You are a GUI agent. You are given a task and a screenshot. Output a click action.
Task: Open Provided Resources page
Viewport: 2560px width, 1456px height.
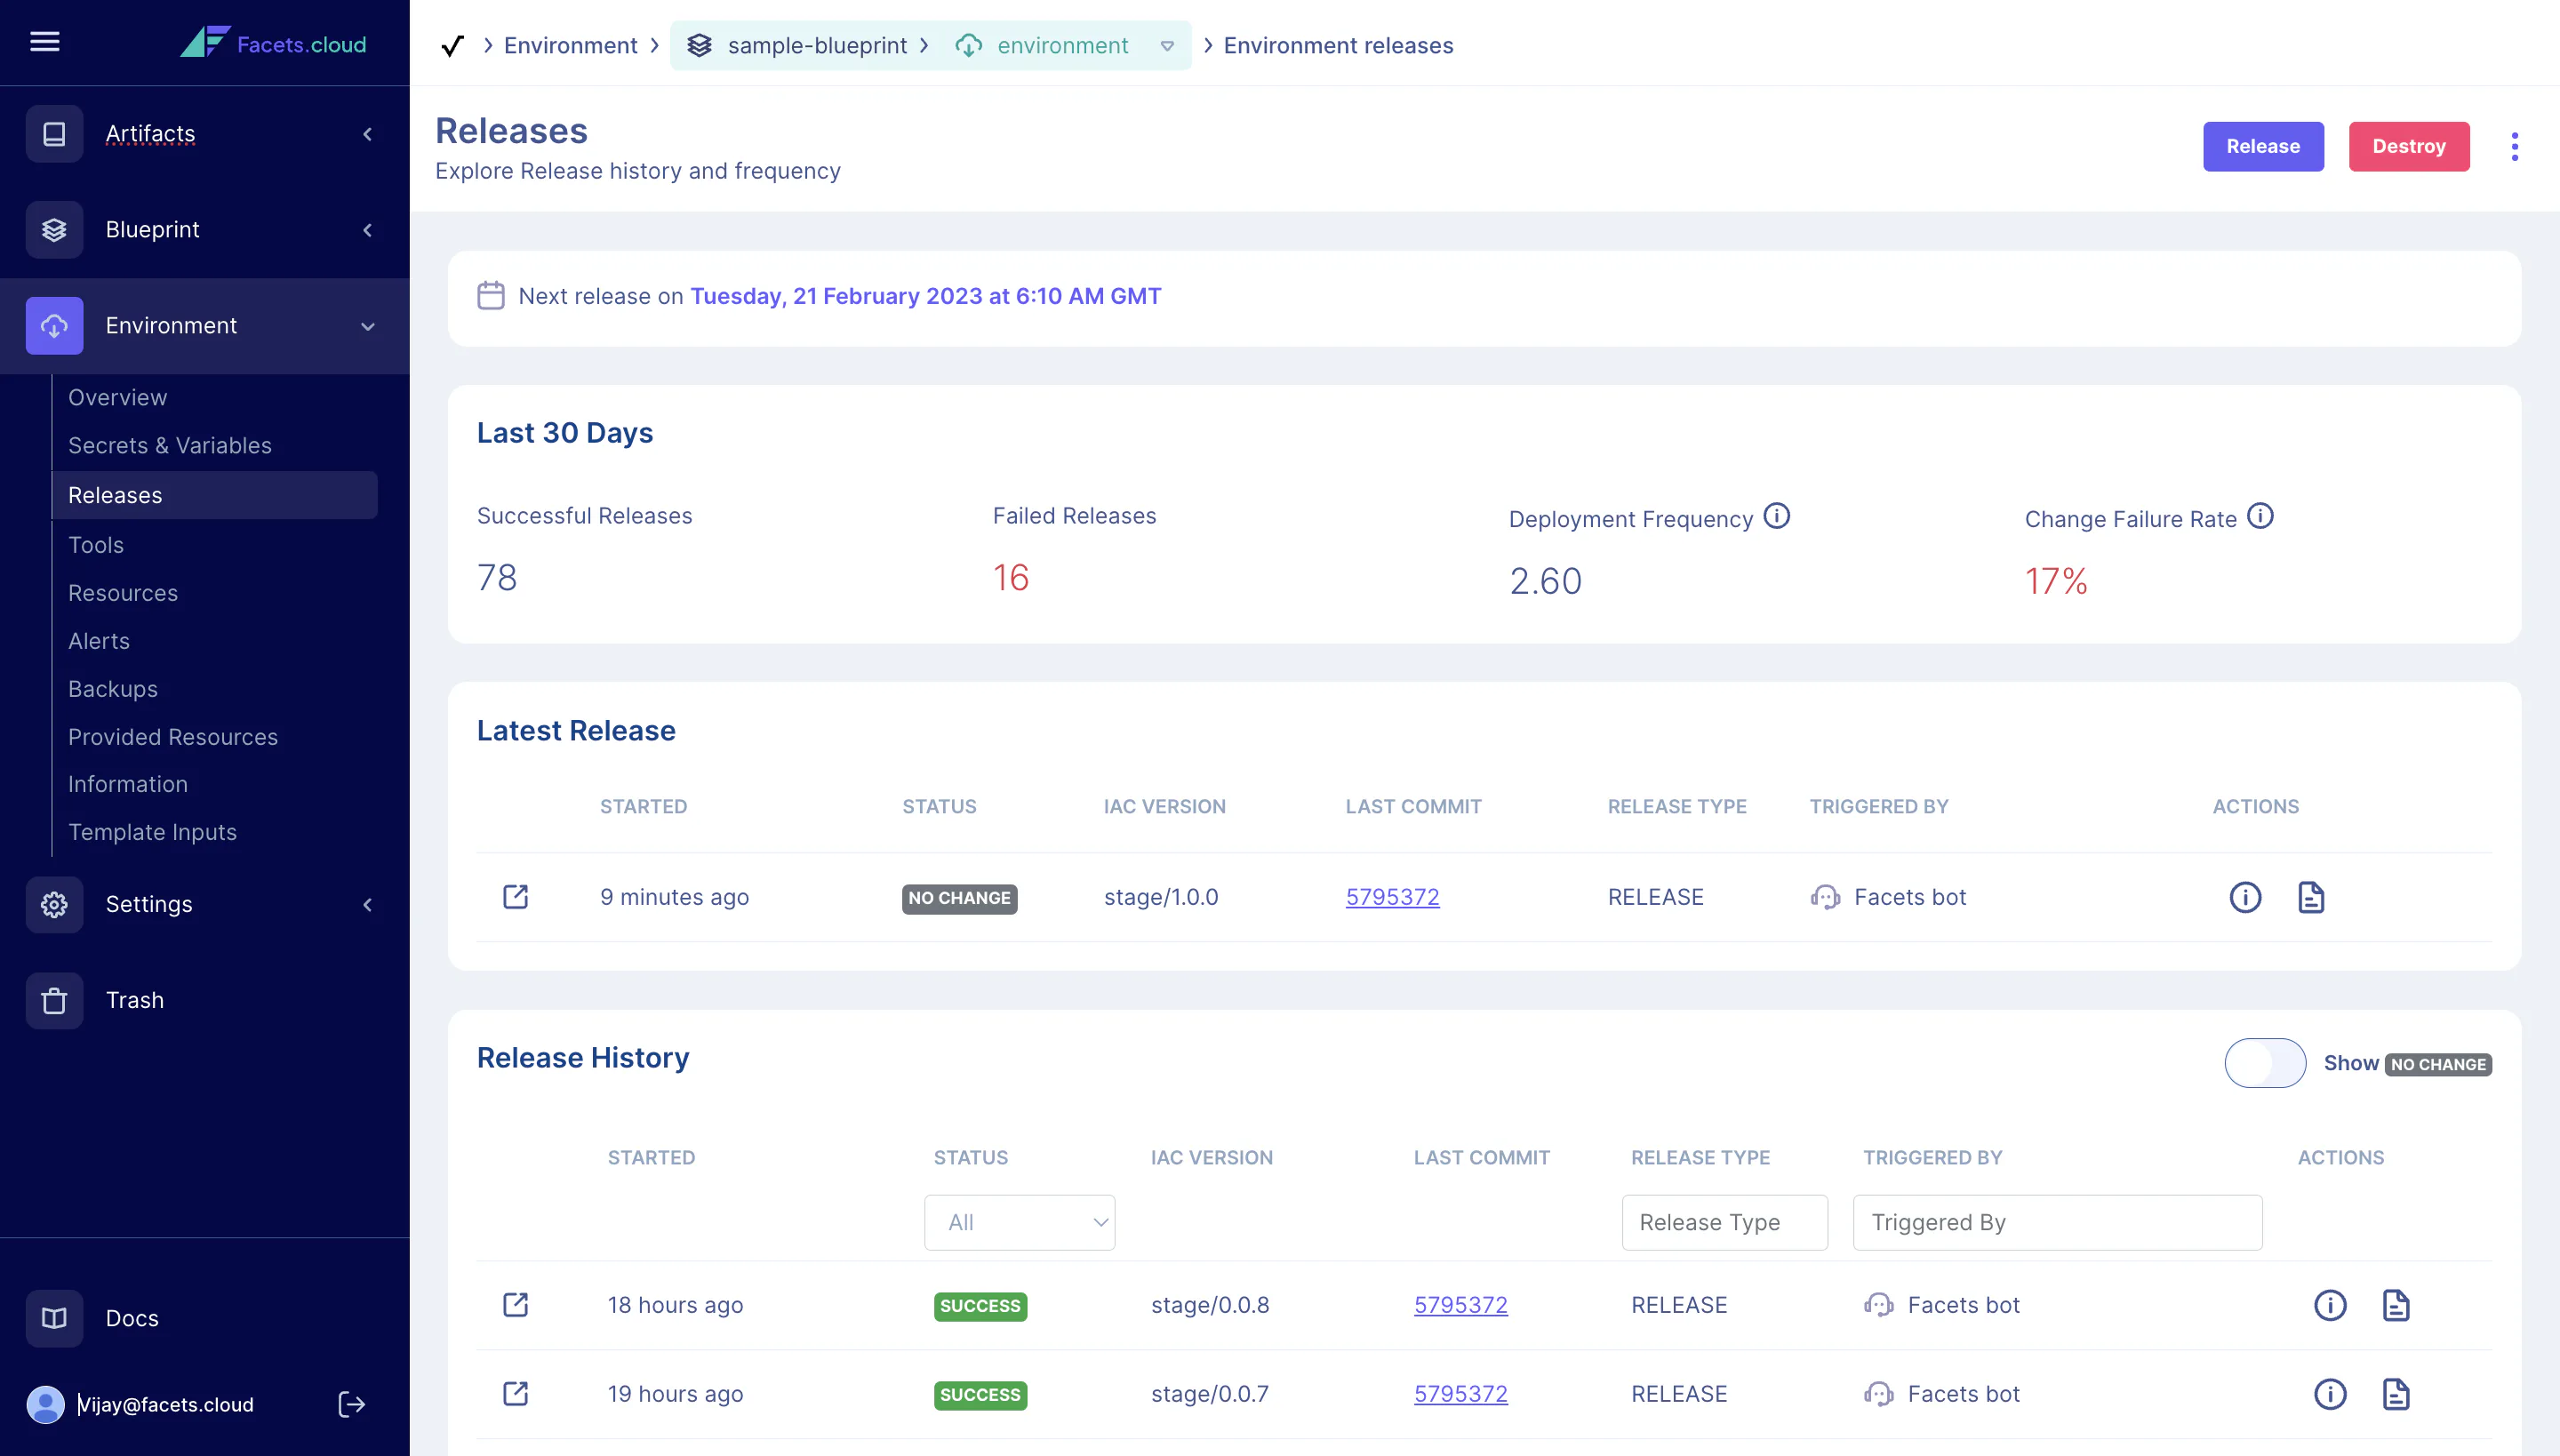pyautogui.click(x=173, y=737)
